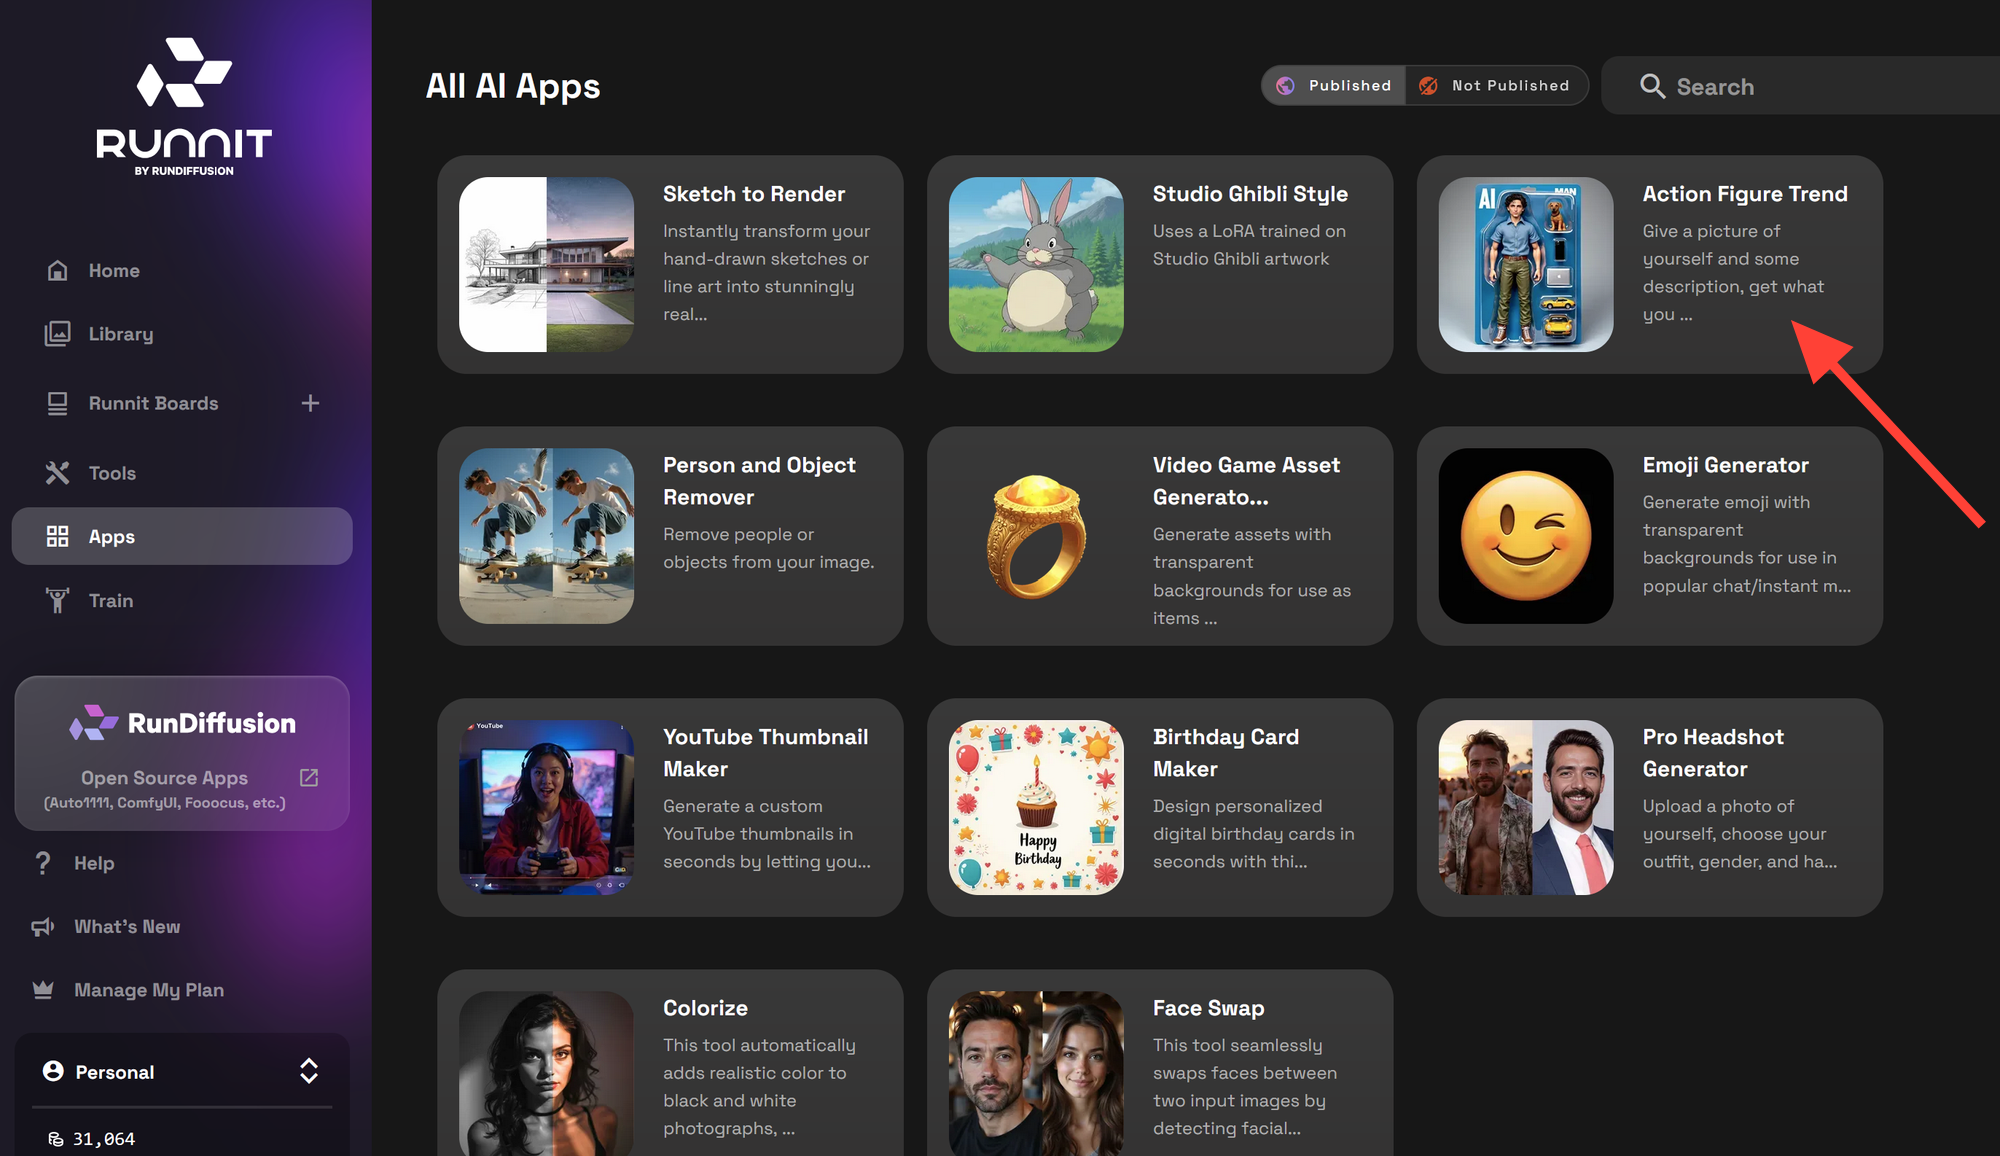This screenshot has width=2000, height=1156.
Task: Click the Home house icon
Action: click(58, 270)
